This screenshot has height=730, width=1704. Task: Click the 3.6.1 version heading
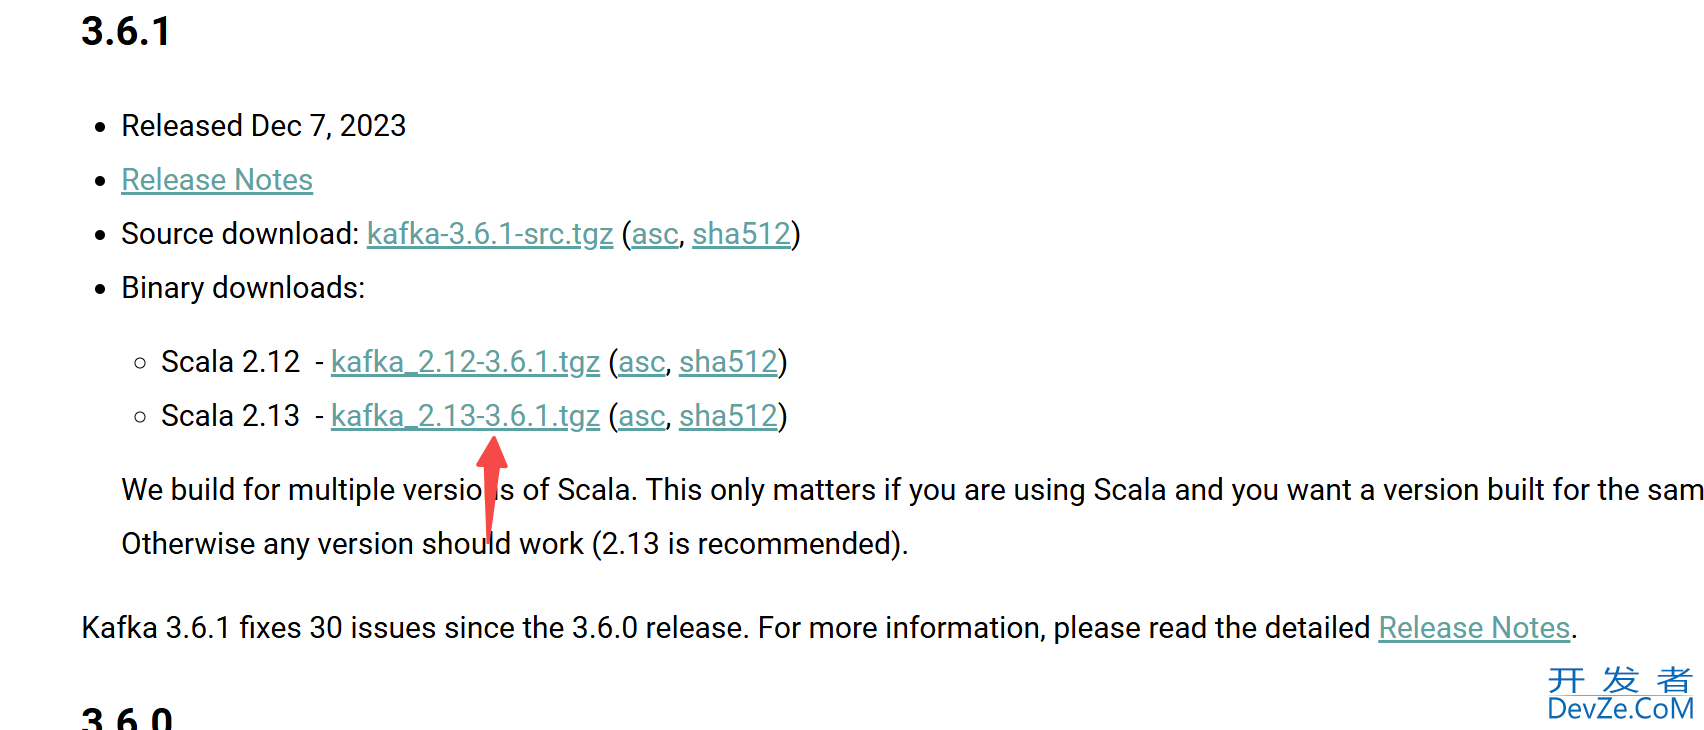tap(126, 31)
